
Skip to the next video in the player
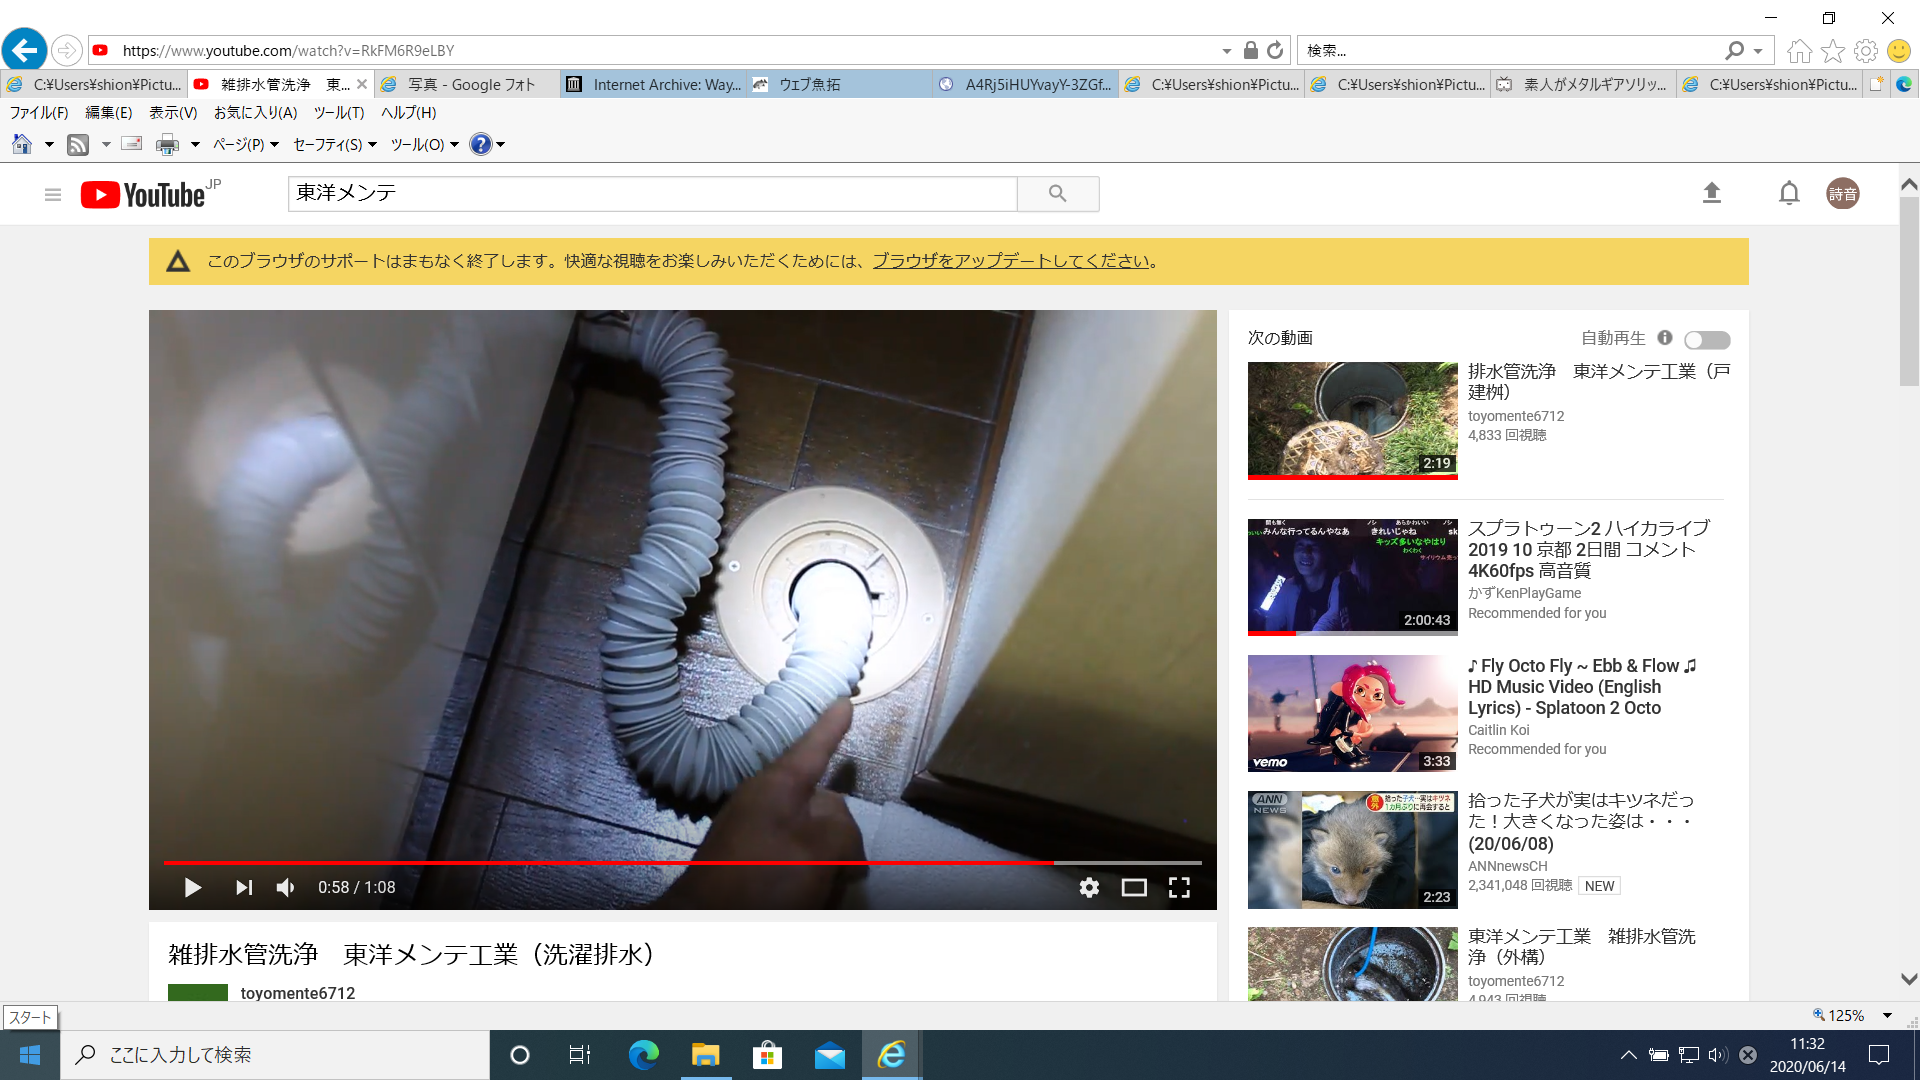pyautogui.click(x=243, y=887)
